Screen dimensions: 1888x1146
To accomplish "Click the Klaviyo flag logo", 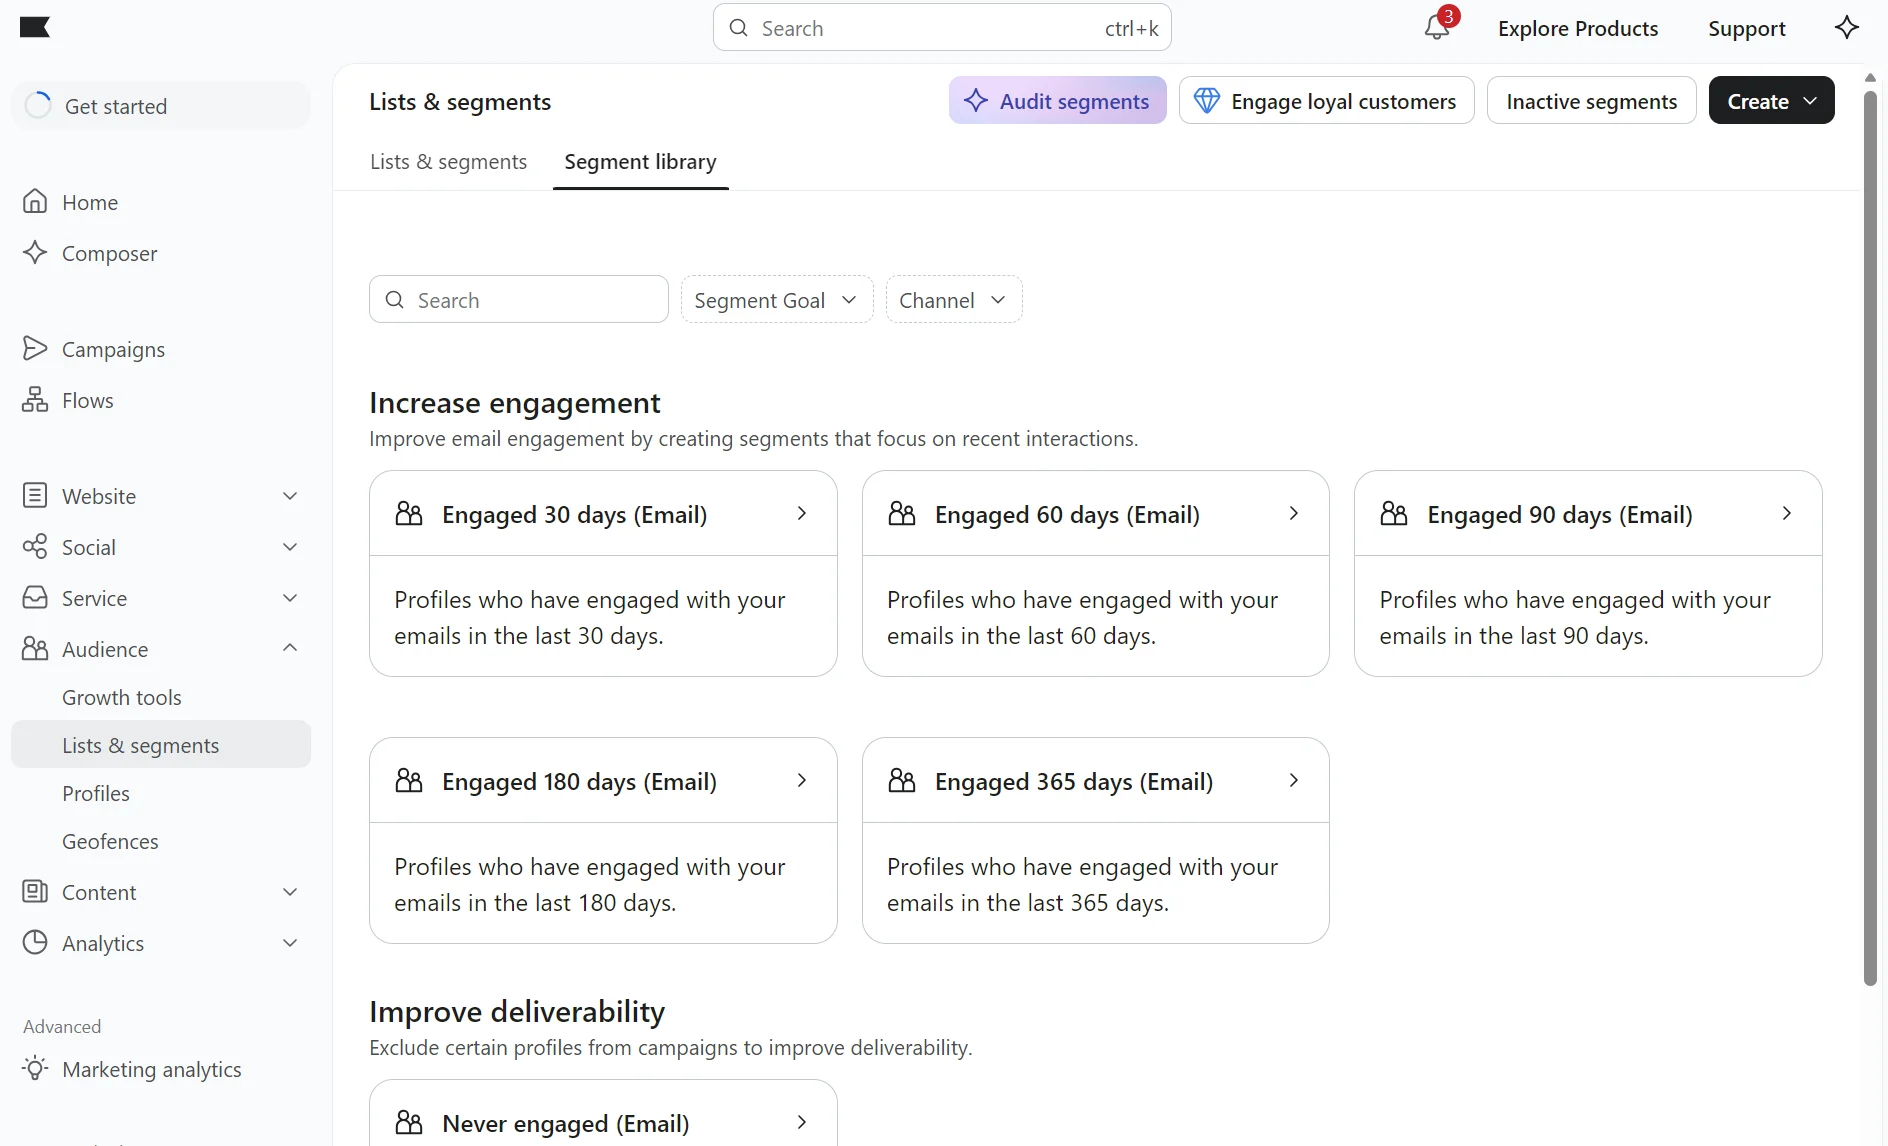I will [35, 27].
